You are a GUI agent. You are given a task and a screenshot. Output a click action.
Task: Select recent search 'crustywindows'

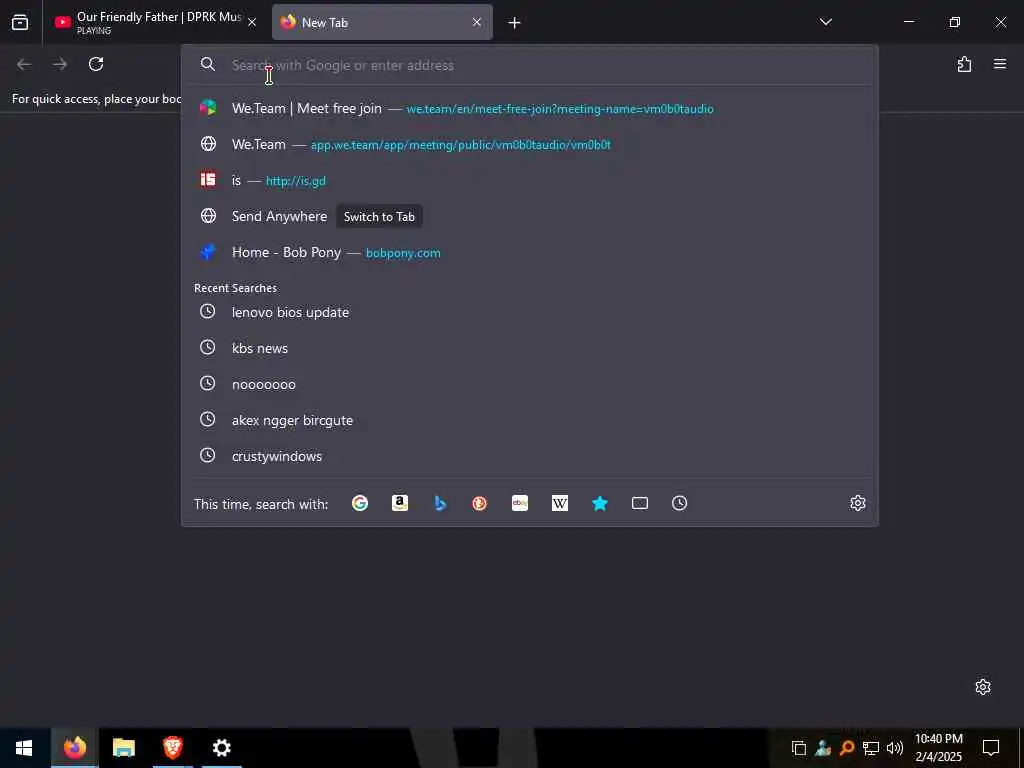coord(529,456)
